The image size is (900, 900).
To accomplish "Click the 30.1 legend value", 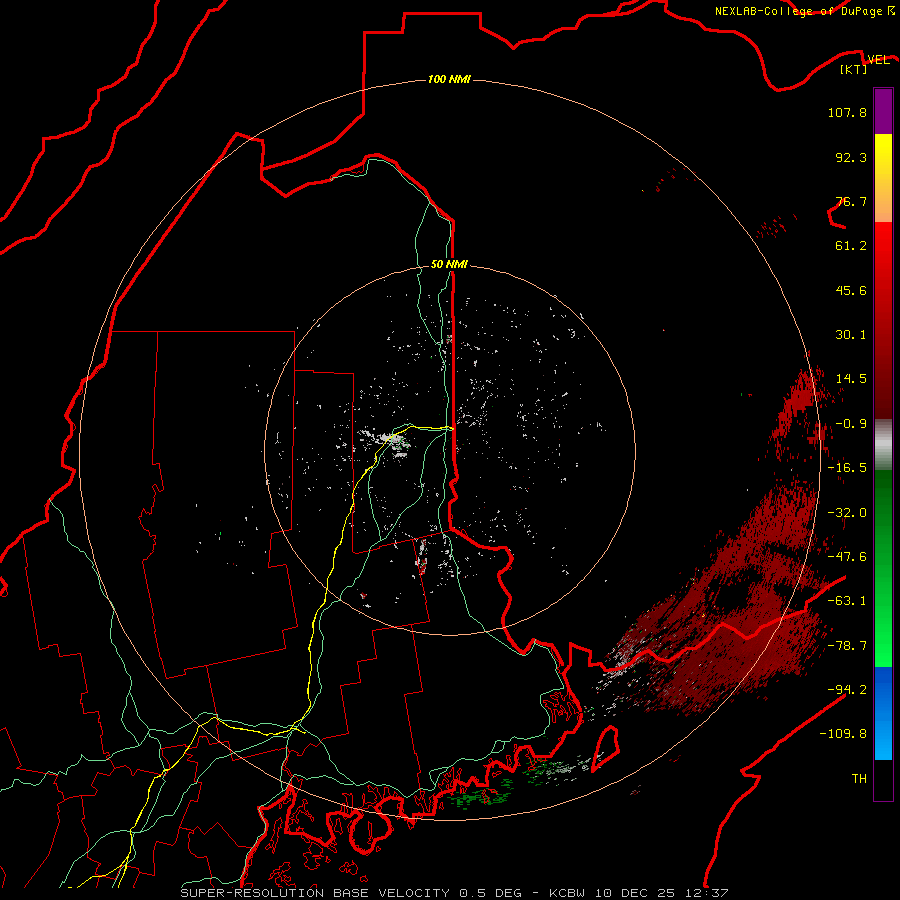I will [x=851, y=335].
